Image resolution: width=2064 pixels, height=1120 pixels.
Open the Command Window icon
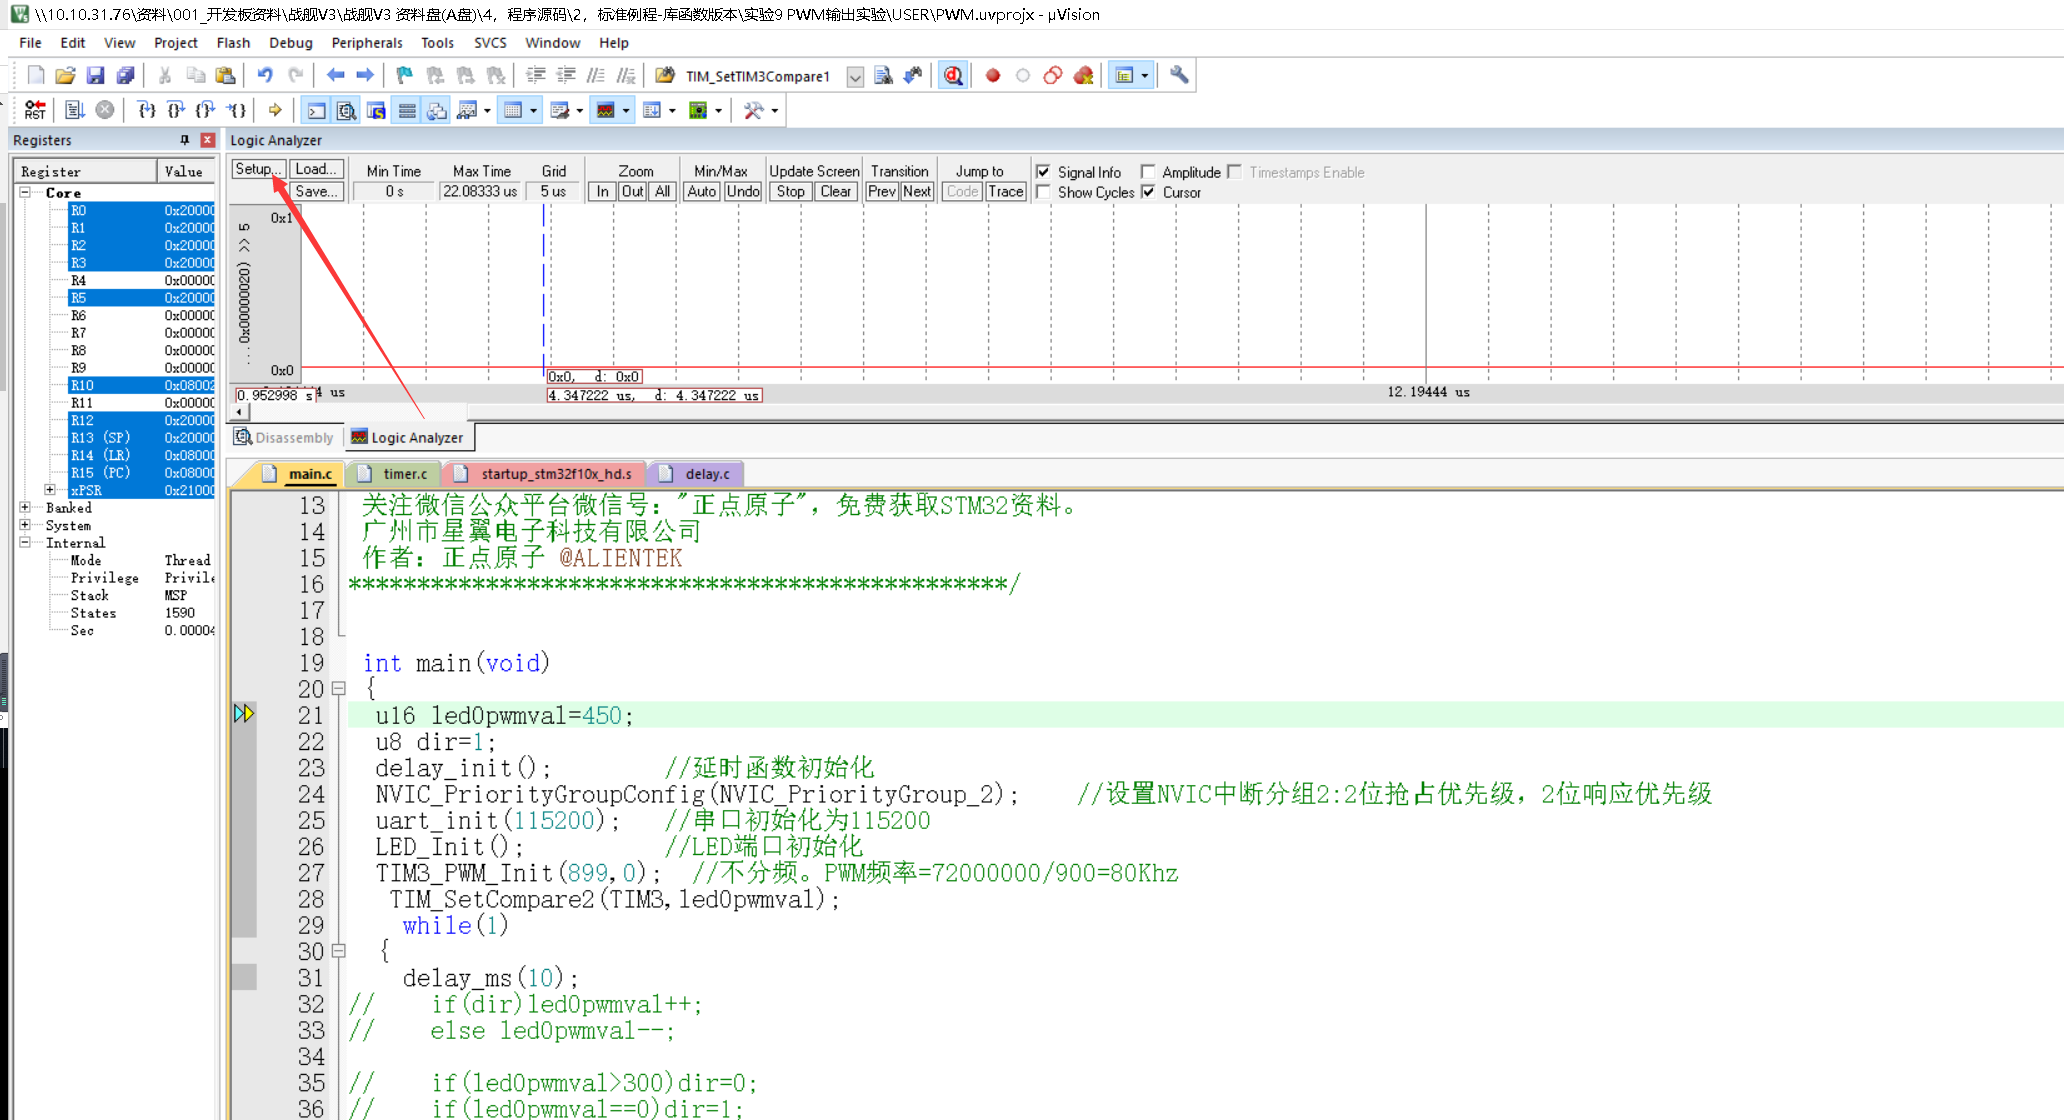tap(315, 110)
